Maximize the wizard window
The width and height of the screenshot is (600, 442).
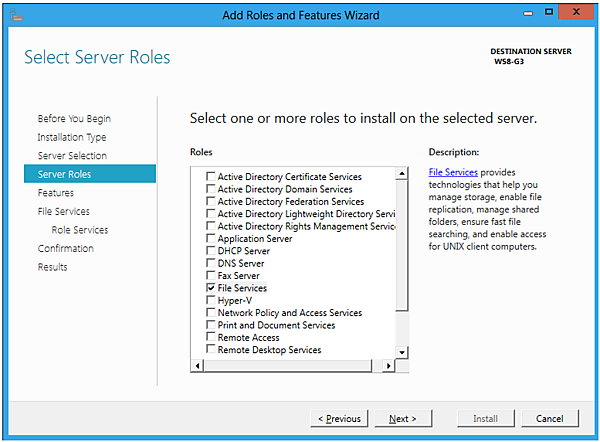pos(549,12)
